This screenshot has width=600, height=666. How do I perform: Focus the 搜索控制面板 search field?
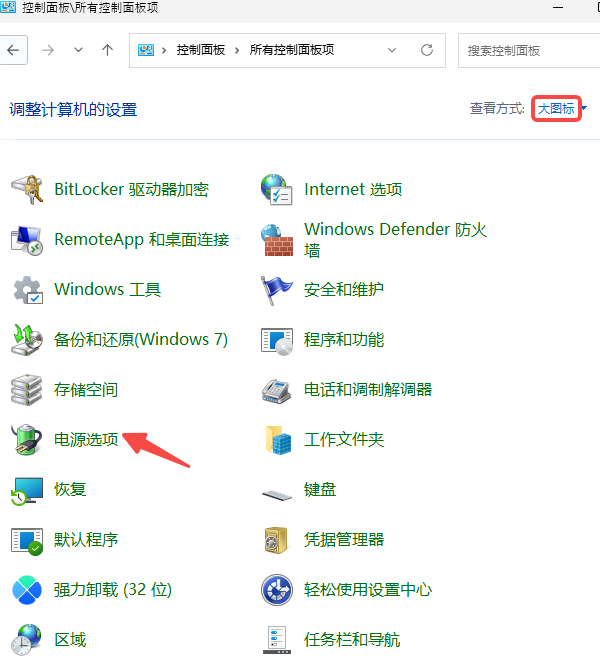(529, 51)
